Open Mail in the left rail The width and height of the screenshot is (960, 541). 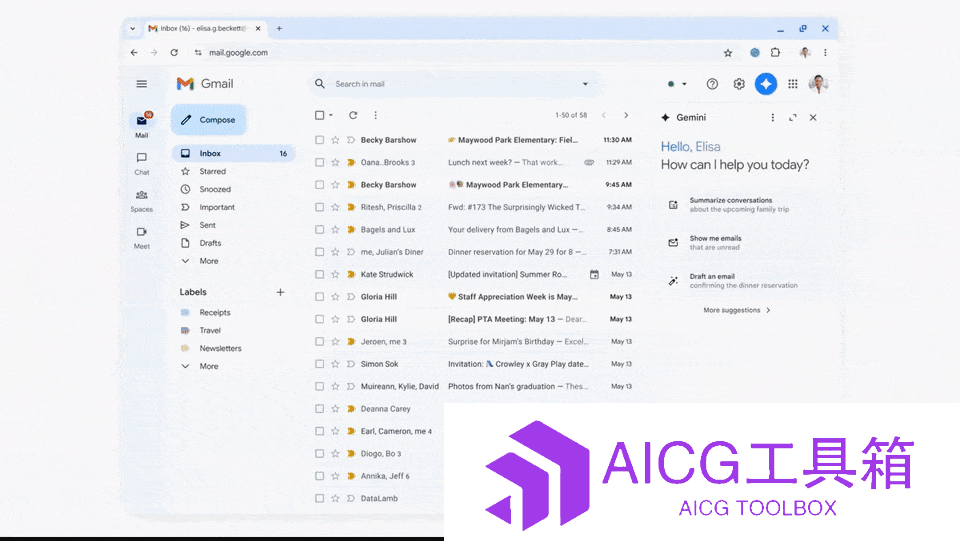coord(141,125)
